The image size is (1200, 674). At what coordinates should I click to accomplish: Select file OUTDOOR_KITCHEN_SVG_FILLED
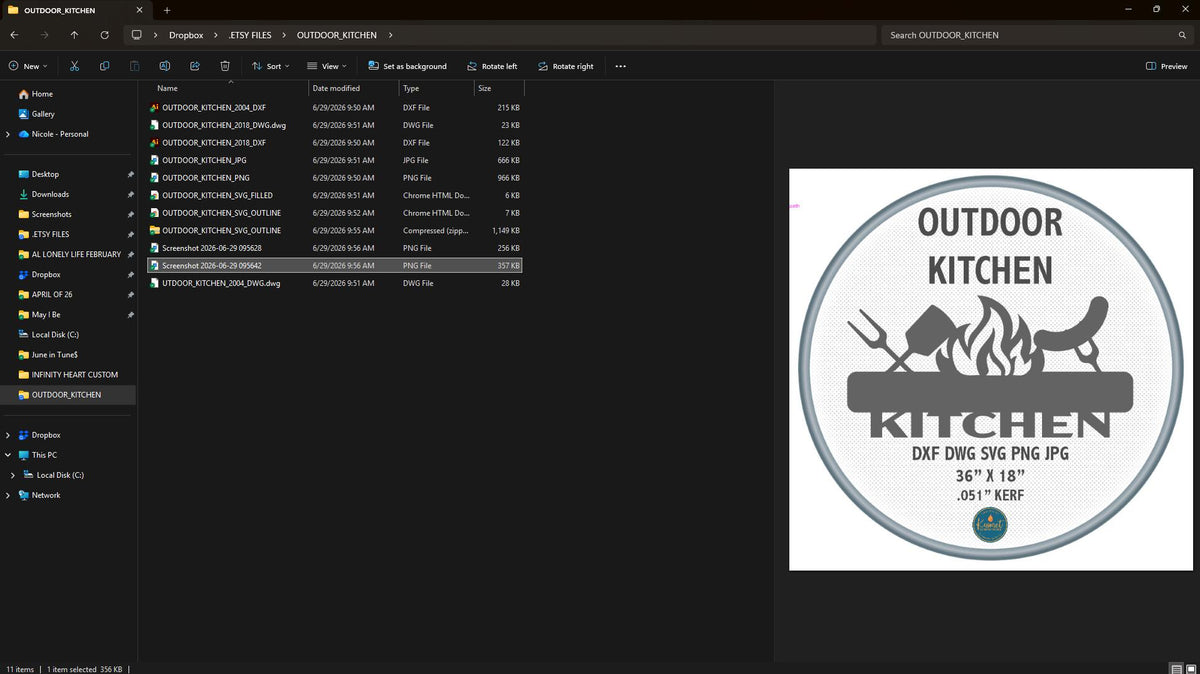[335, 195]
